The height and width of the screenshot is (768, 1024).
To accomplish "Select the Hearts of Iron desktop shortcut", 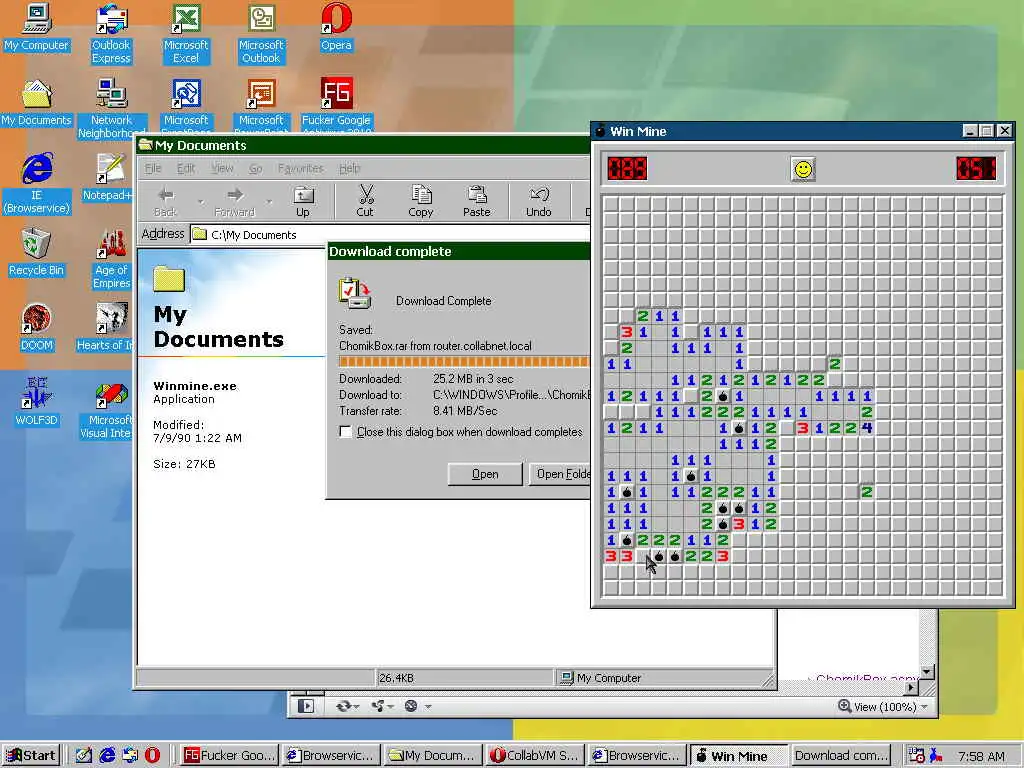I will [104, 327].
